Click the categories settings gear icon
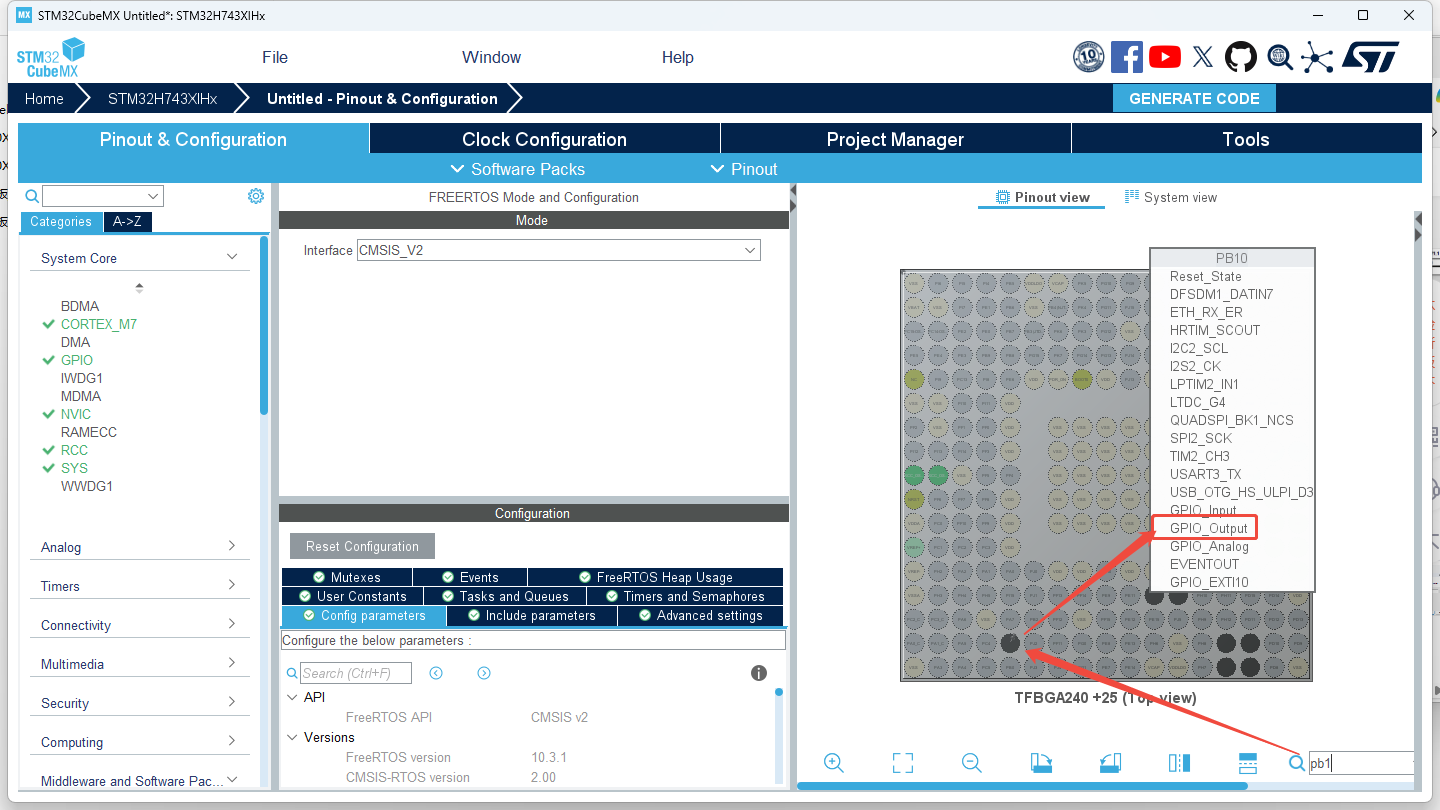Viewport: 1440px width, 810px height. (x=255, y=196)
